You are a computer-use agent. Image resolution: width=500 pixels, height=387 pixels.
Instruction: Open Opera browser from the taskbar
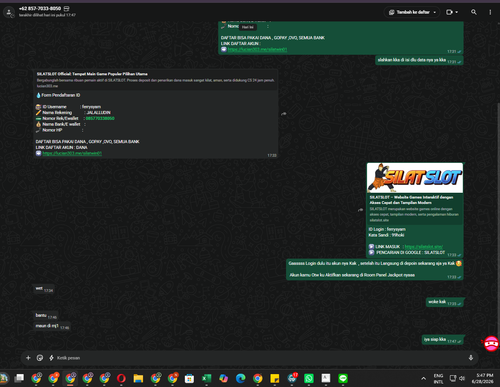tap(121, 378)
